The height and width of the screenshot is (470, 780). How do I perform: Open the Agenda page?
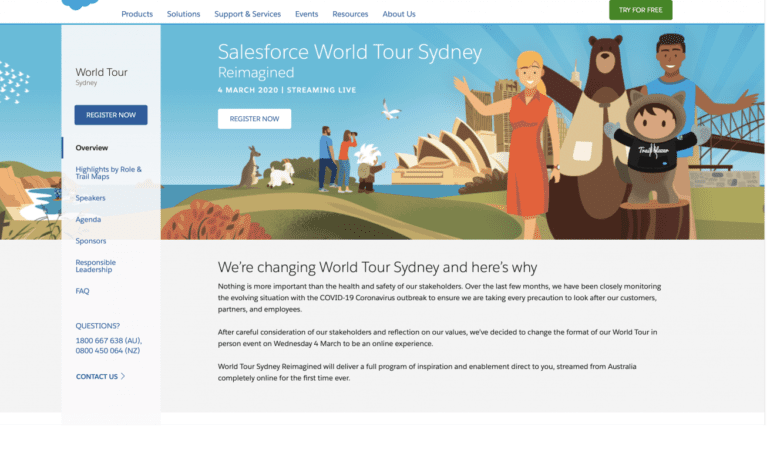pyautogui.click(x=88, y=219)
